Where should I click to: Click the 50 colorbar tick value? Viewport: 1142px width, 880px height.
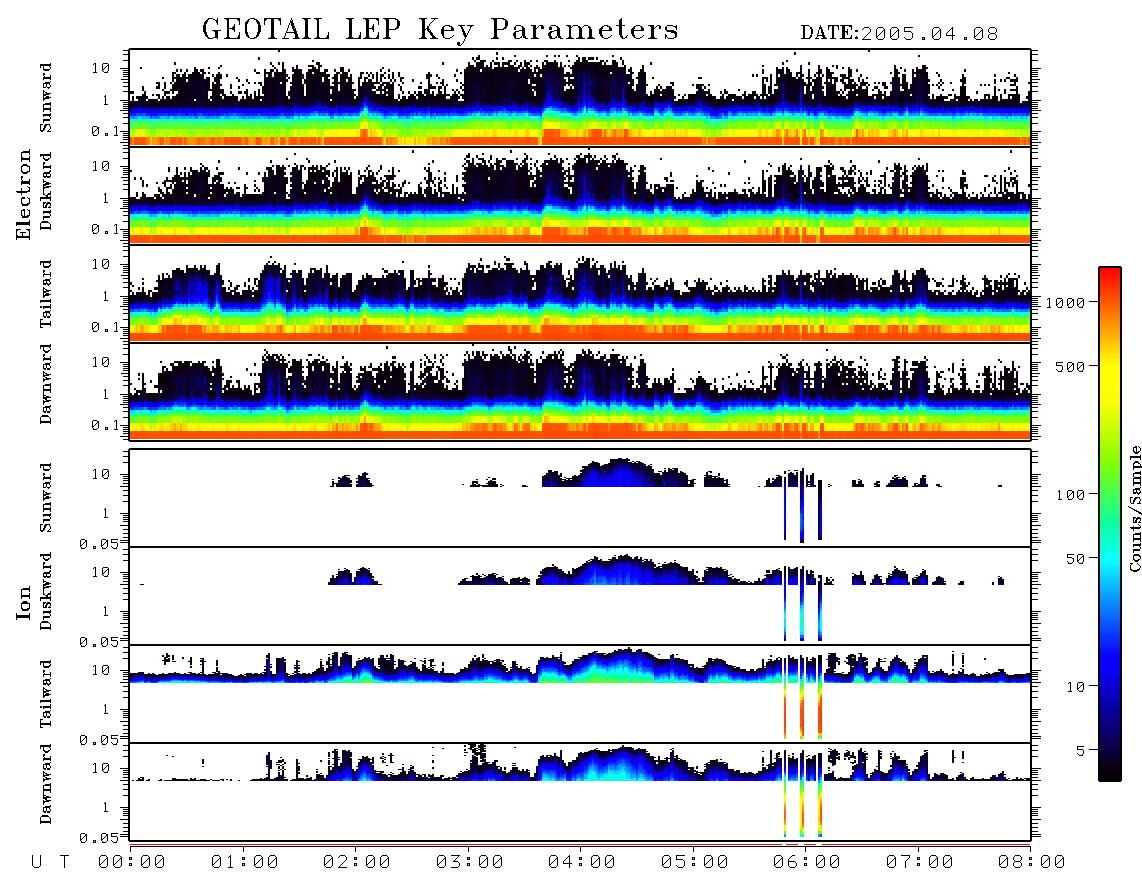click(x=1075, y=559)
